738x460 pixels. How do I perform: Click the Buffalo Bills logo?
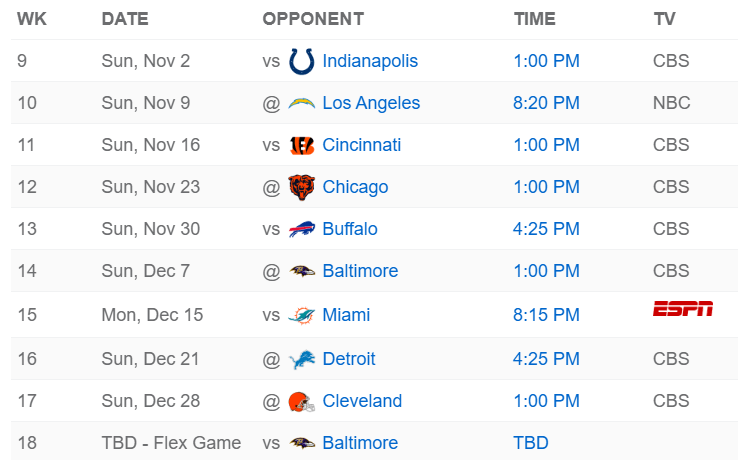click(x=301, y=229)
